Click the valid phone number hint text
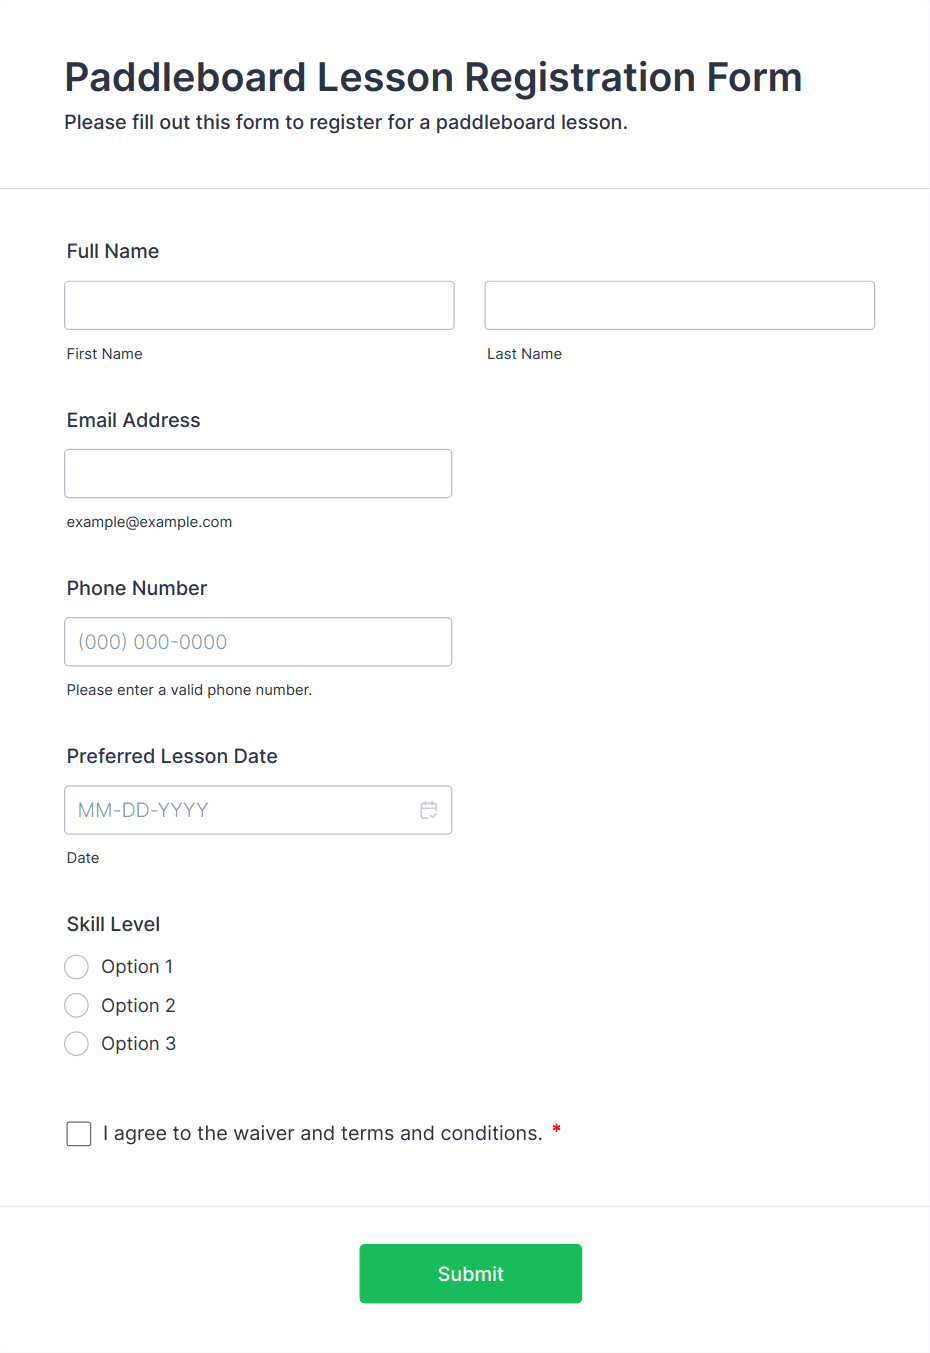 [x=189, y=690]
